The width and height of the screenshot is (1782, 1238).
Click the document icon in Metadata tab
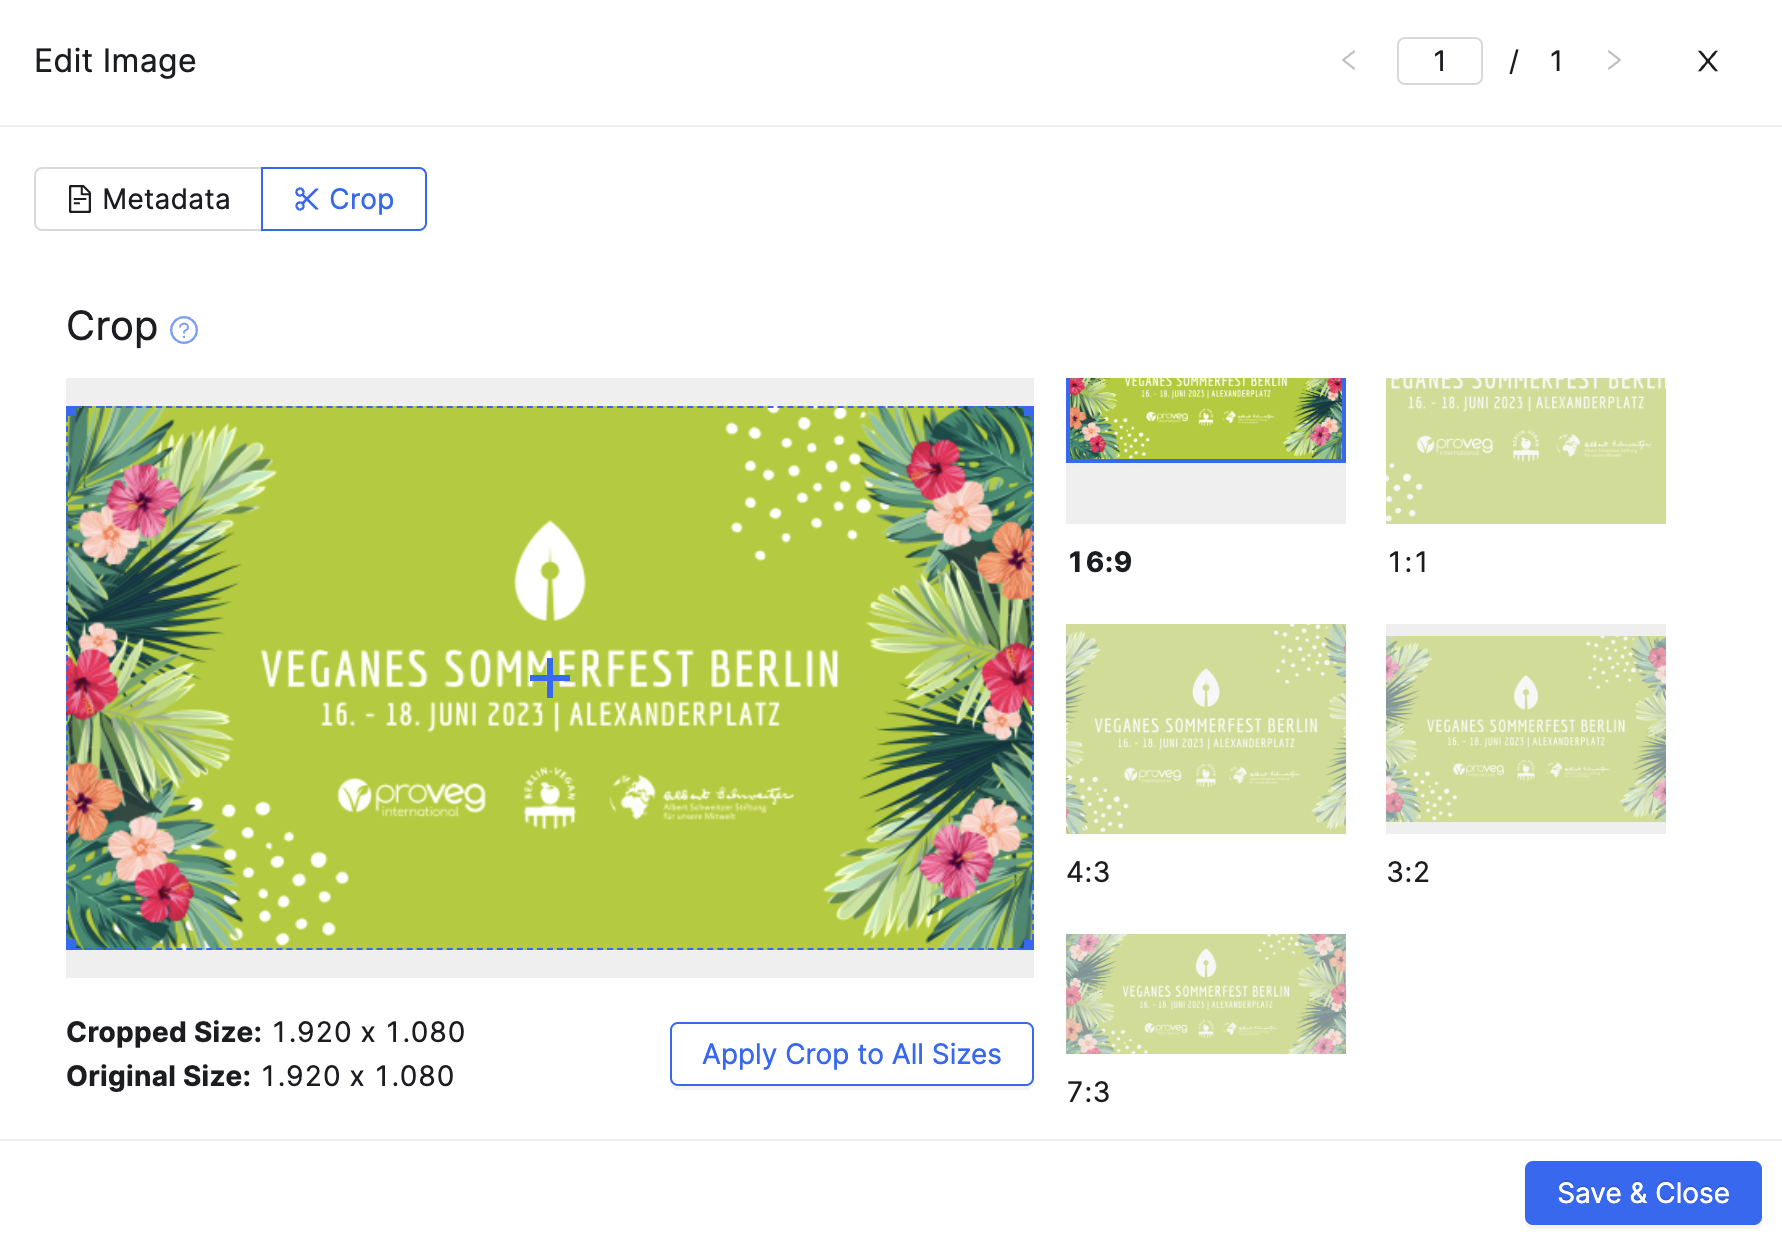(x=79, y=199)
